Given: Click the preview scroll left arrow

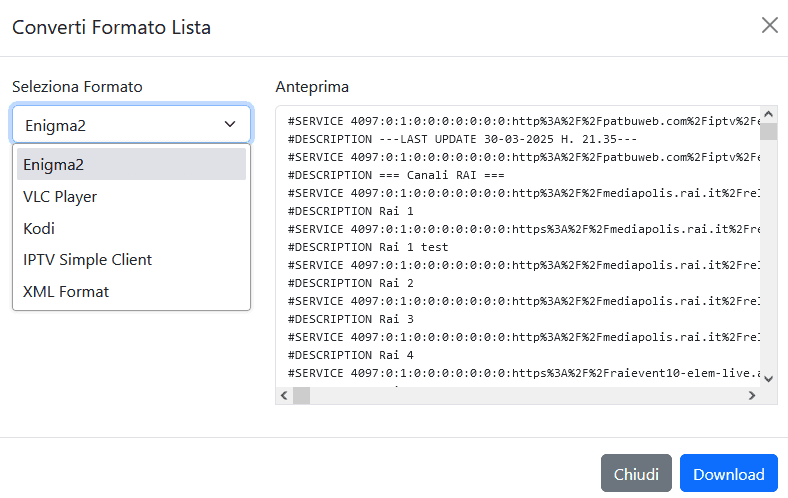Looking at the screenshot, I should (x=284, y=395).
